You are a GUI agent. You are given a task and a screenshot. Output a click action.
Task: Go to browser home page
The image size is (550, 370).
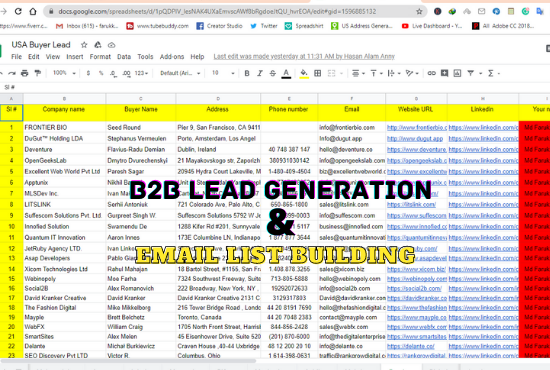click(33, 12)
